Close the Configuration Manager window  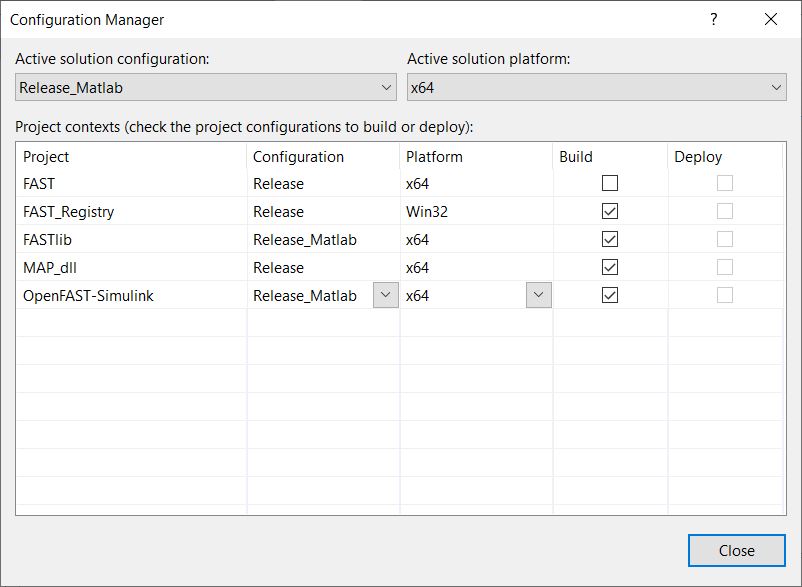pyautogui.click(x=770, y=19)
